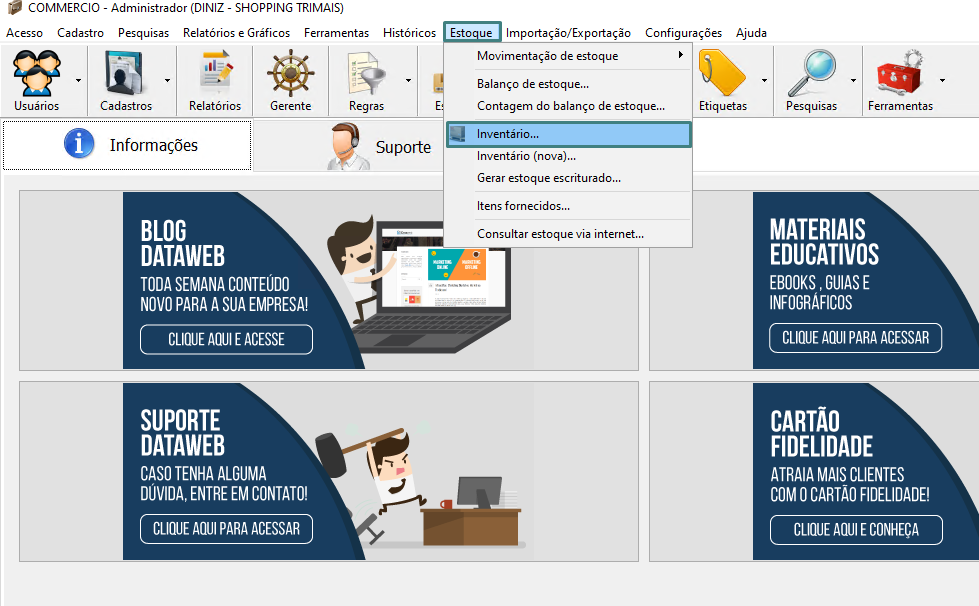Switch to the Suporte tab
This screenshot has height=606, width=979.
tap(380, 147)
